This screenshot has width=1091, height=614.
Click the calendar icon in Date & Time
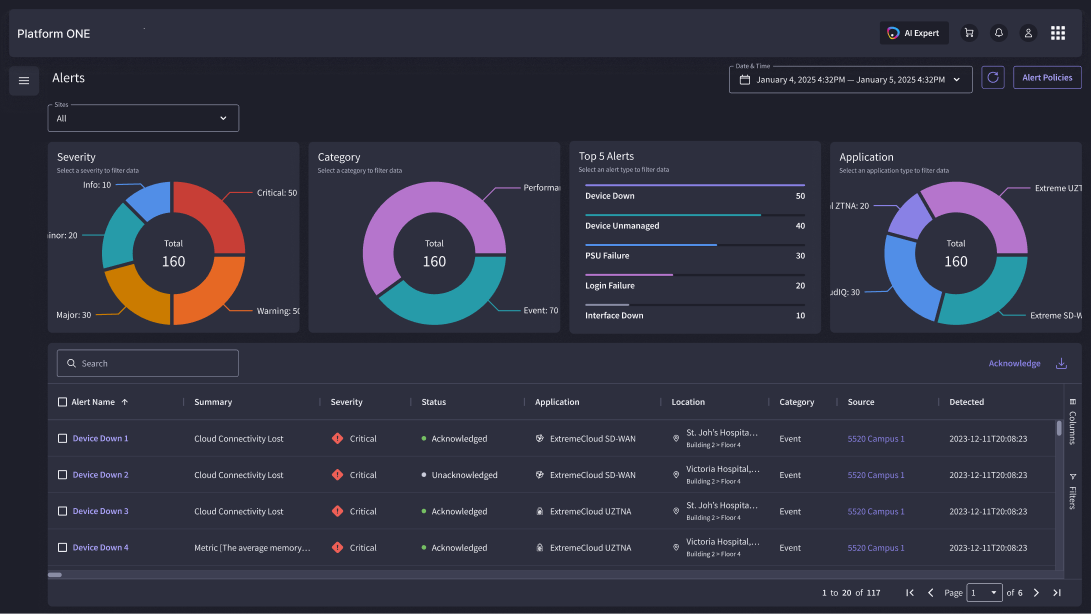pos(744,79)
